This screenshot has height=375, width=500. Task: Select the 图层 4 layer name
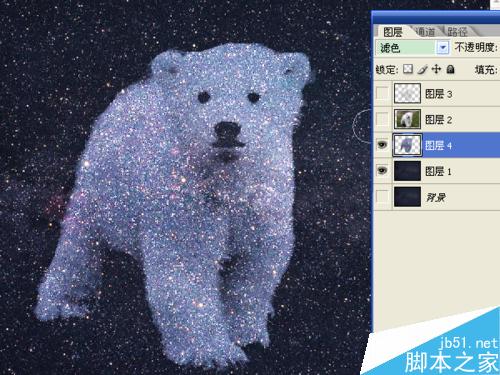coord(439,146)
